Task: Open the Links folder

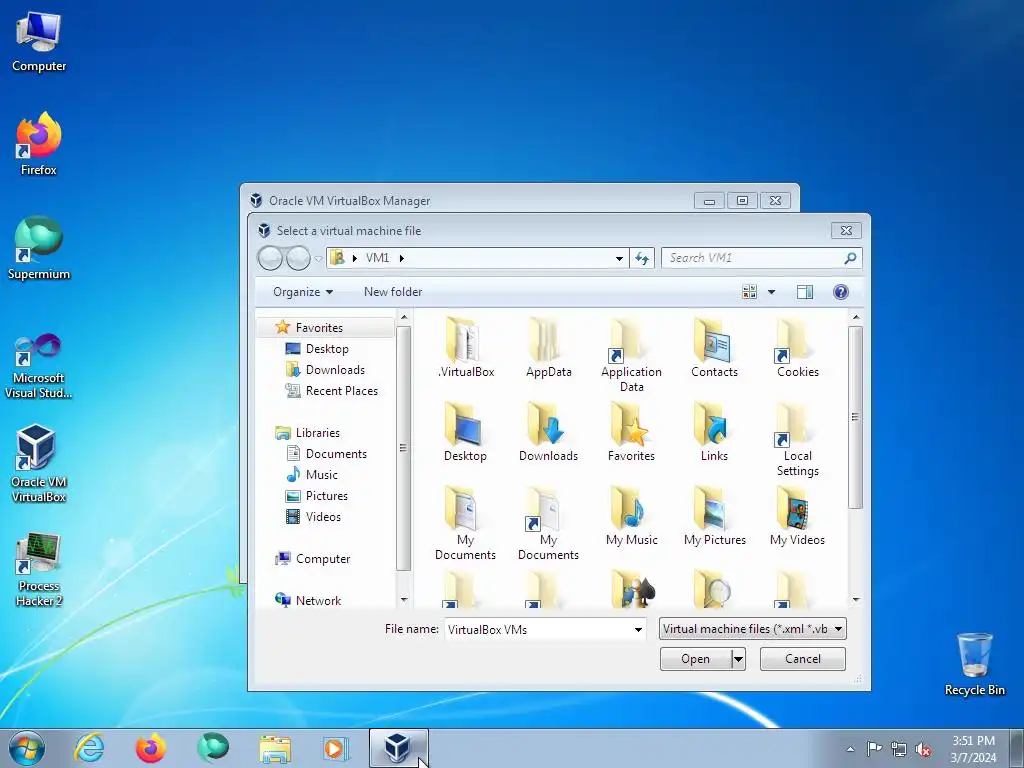Action: point(714,432)
